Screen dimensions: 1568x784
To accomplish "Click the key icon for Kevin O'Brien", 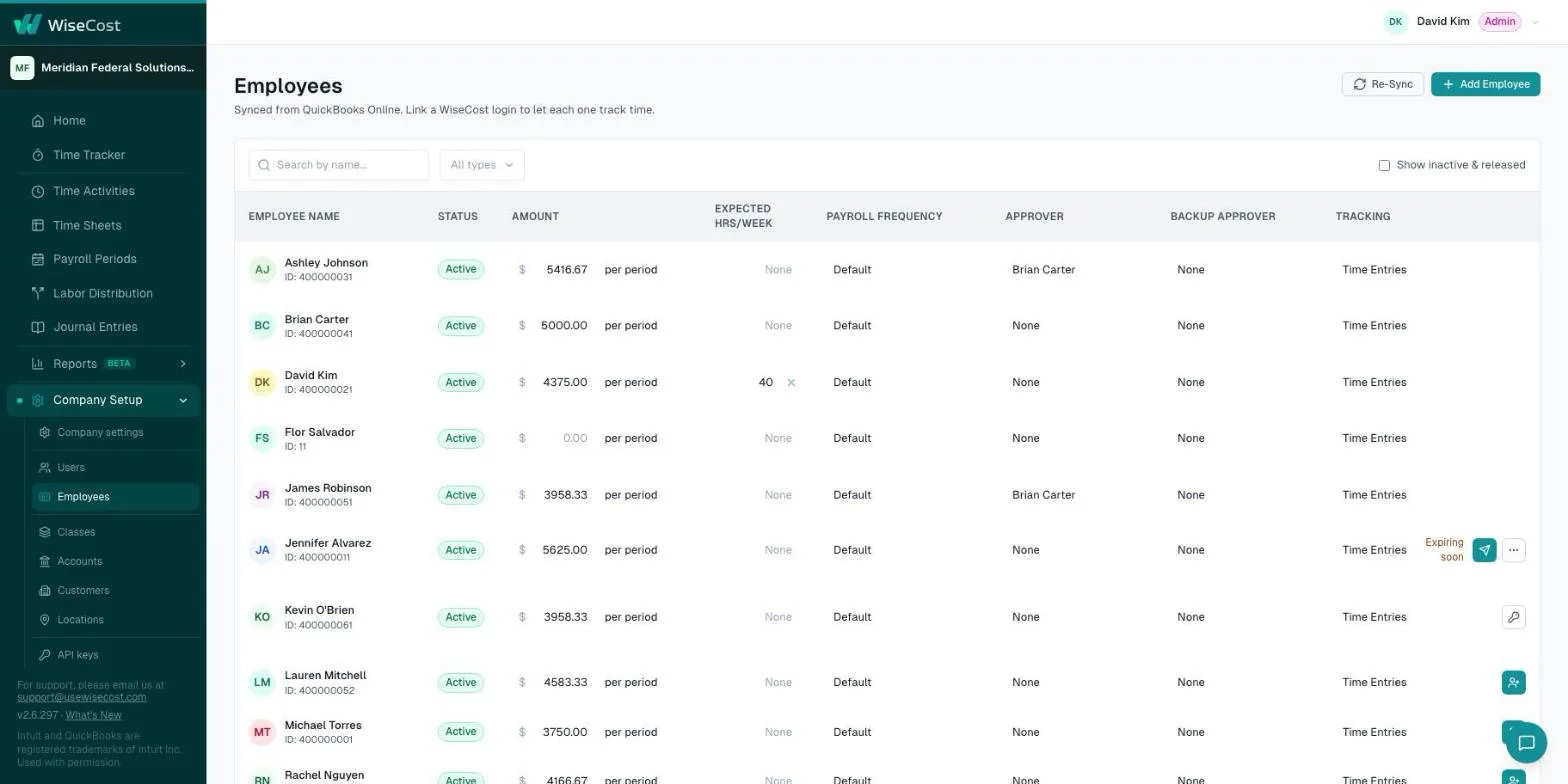I will [x=1513, y=617].
